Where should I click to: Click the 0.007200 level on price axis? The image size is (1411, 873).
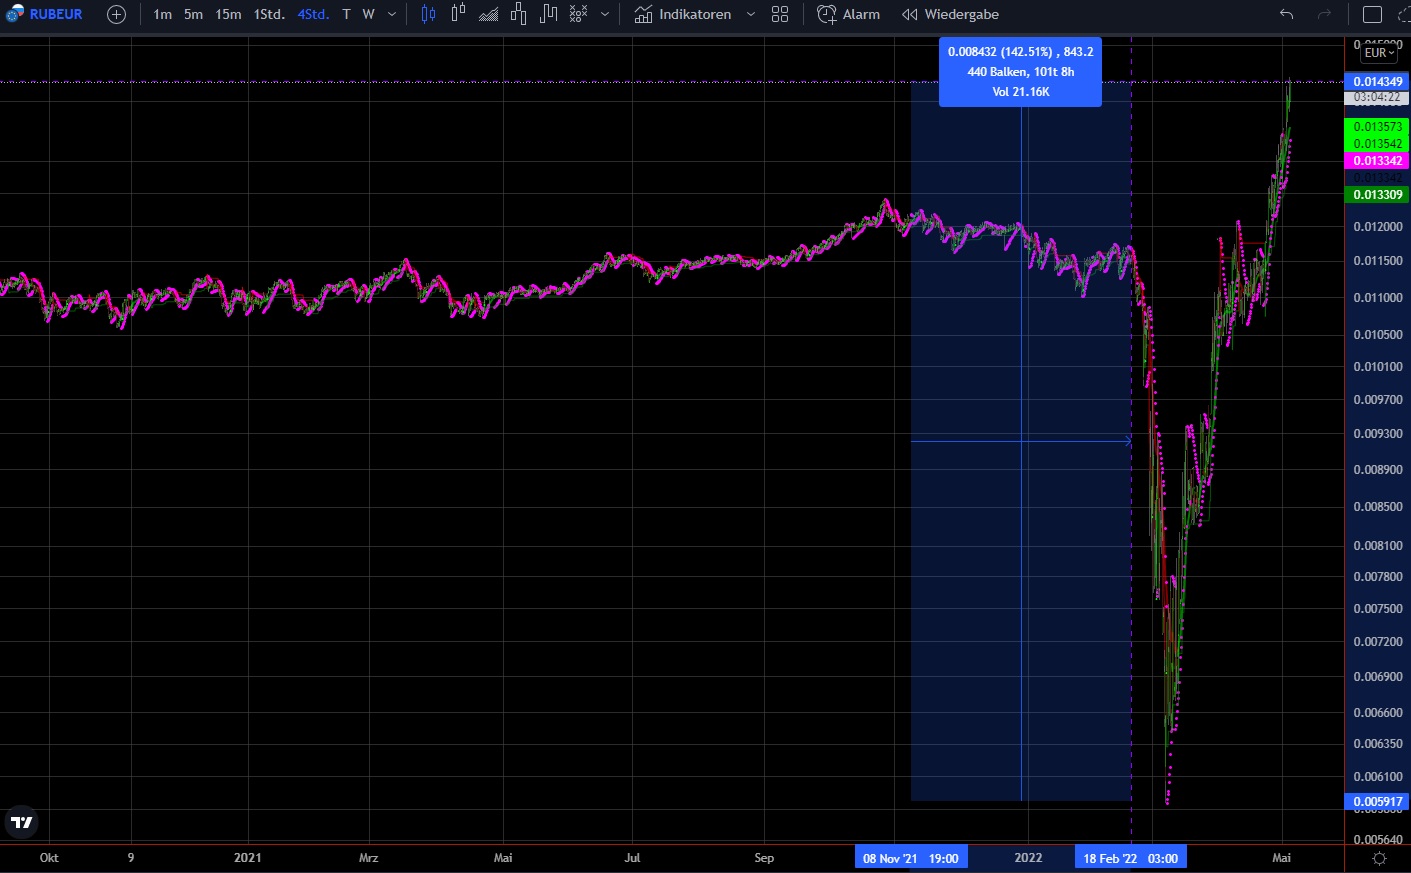[1378, 642]
